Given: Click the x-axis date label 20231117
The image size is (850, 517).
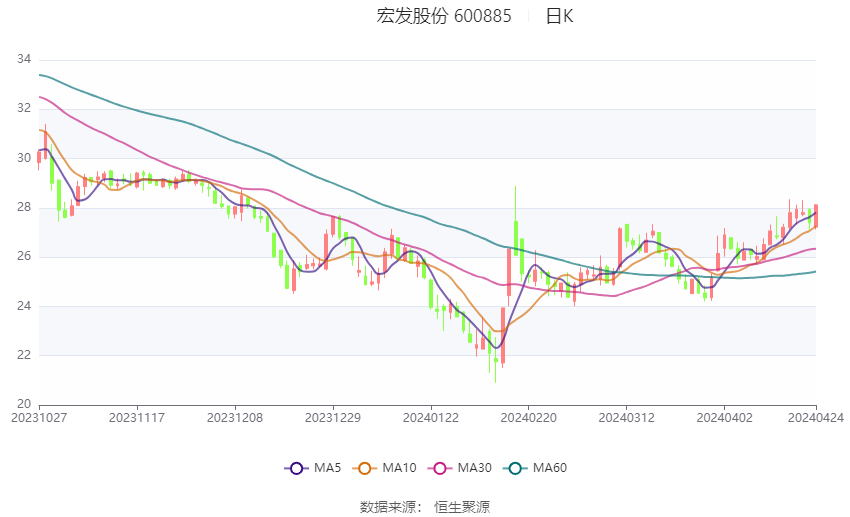Looking at the screenshot, I should point(137,418).
